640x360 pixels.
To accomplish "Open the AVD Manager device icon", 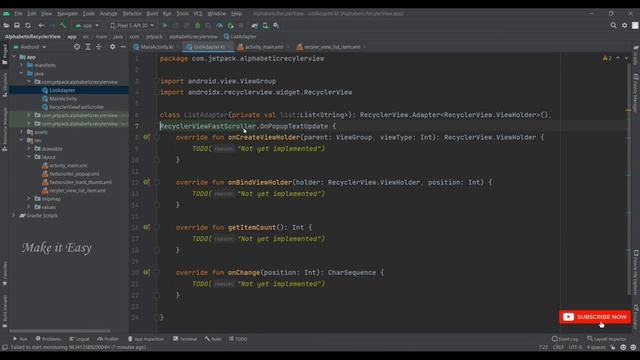I will pyautogui.click(x=265, y=25).
